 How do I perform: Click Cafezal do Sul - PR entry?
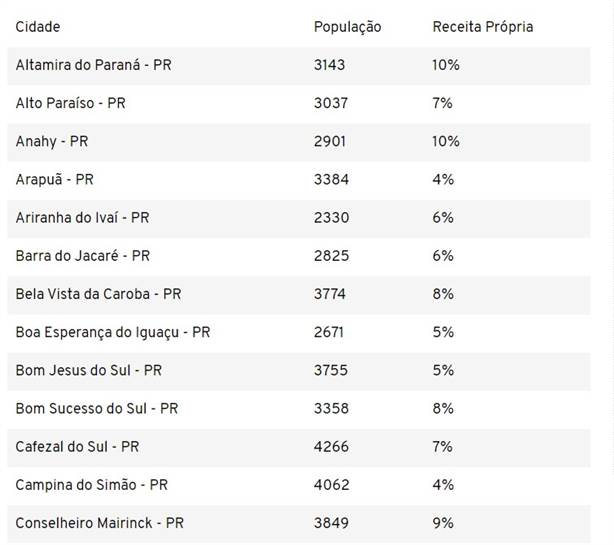[x=77, y=447]
